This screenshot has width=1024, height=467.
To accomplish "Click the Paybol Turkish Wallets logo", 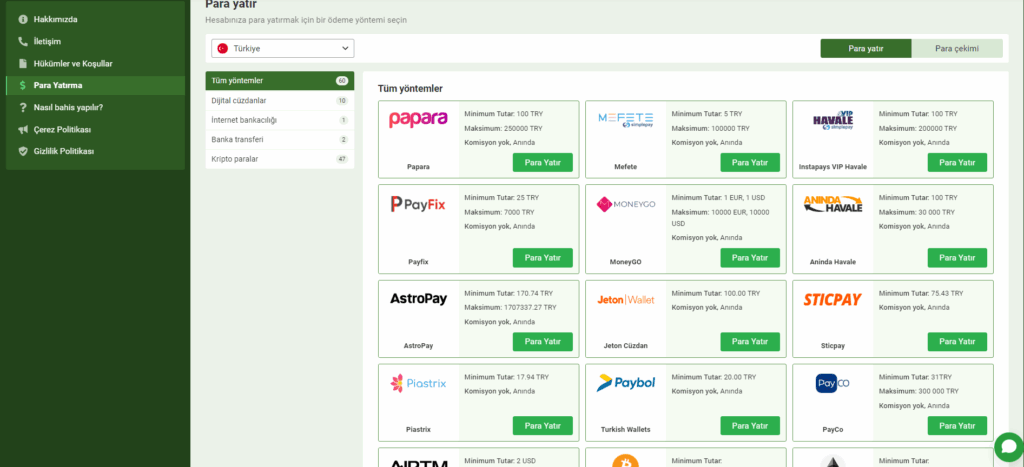I will tap(625, 383).
